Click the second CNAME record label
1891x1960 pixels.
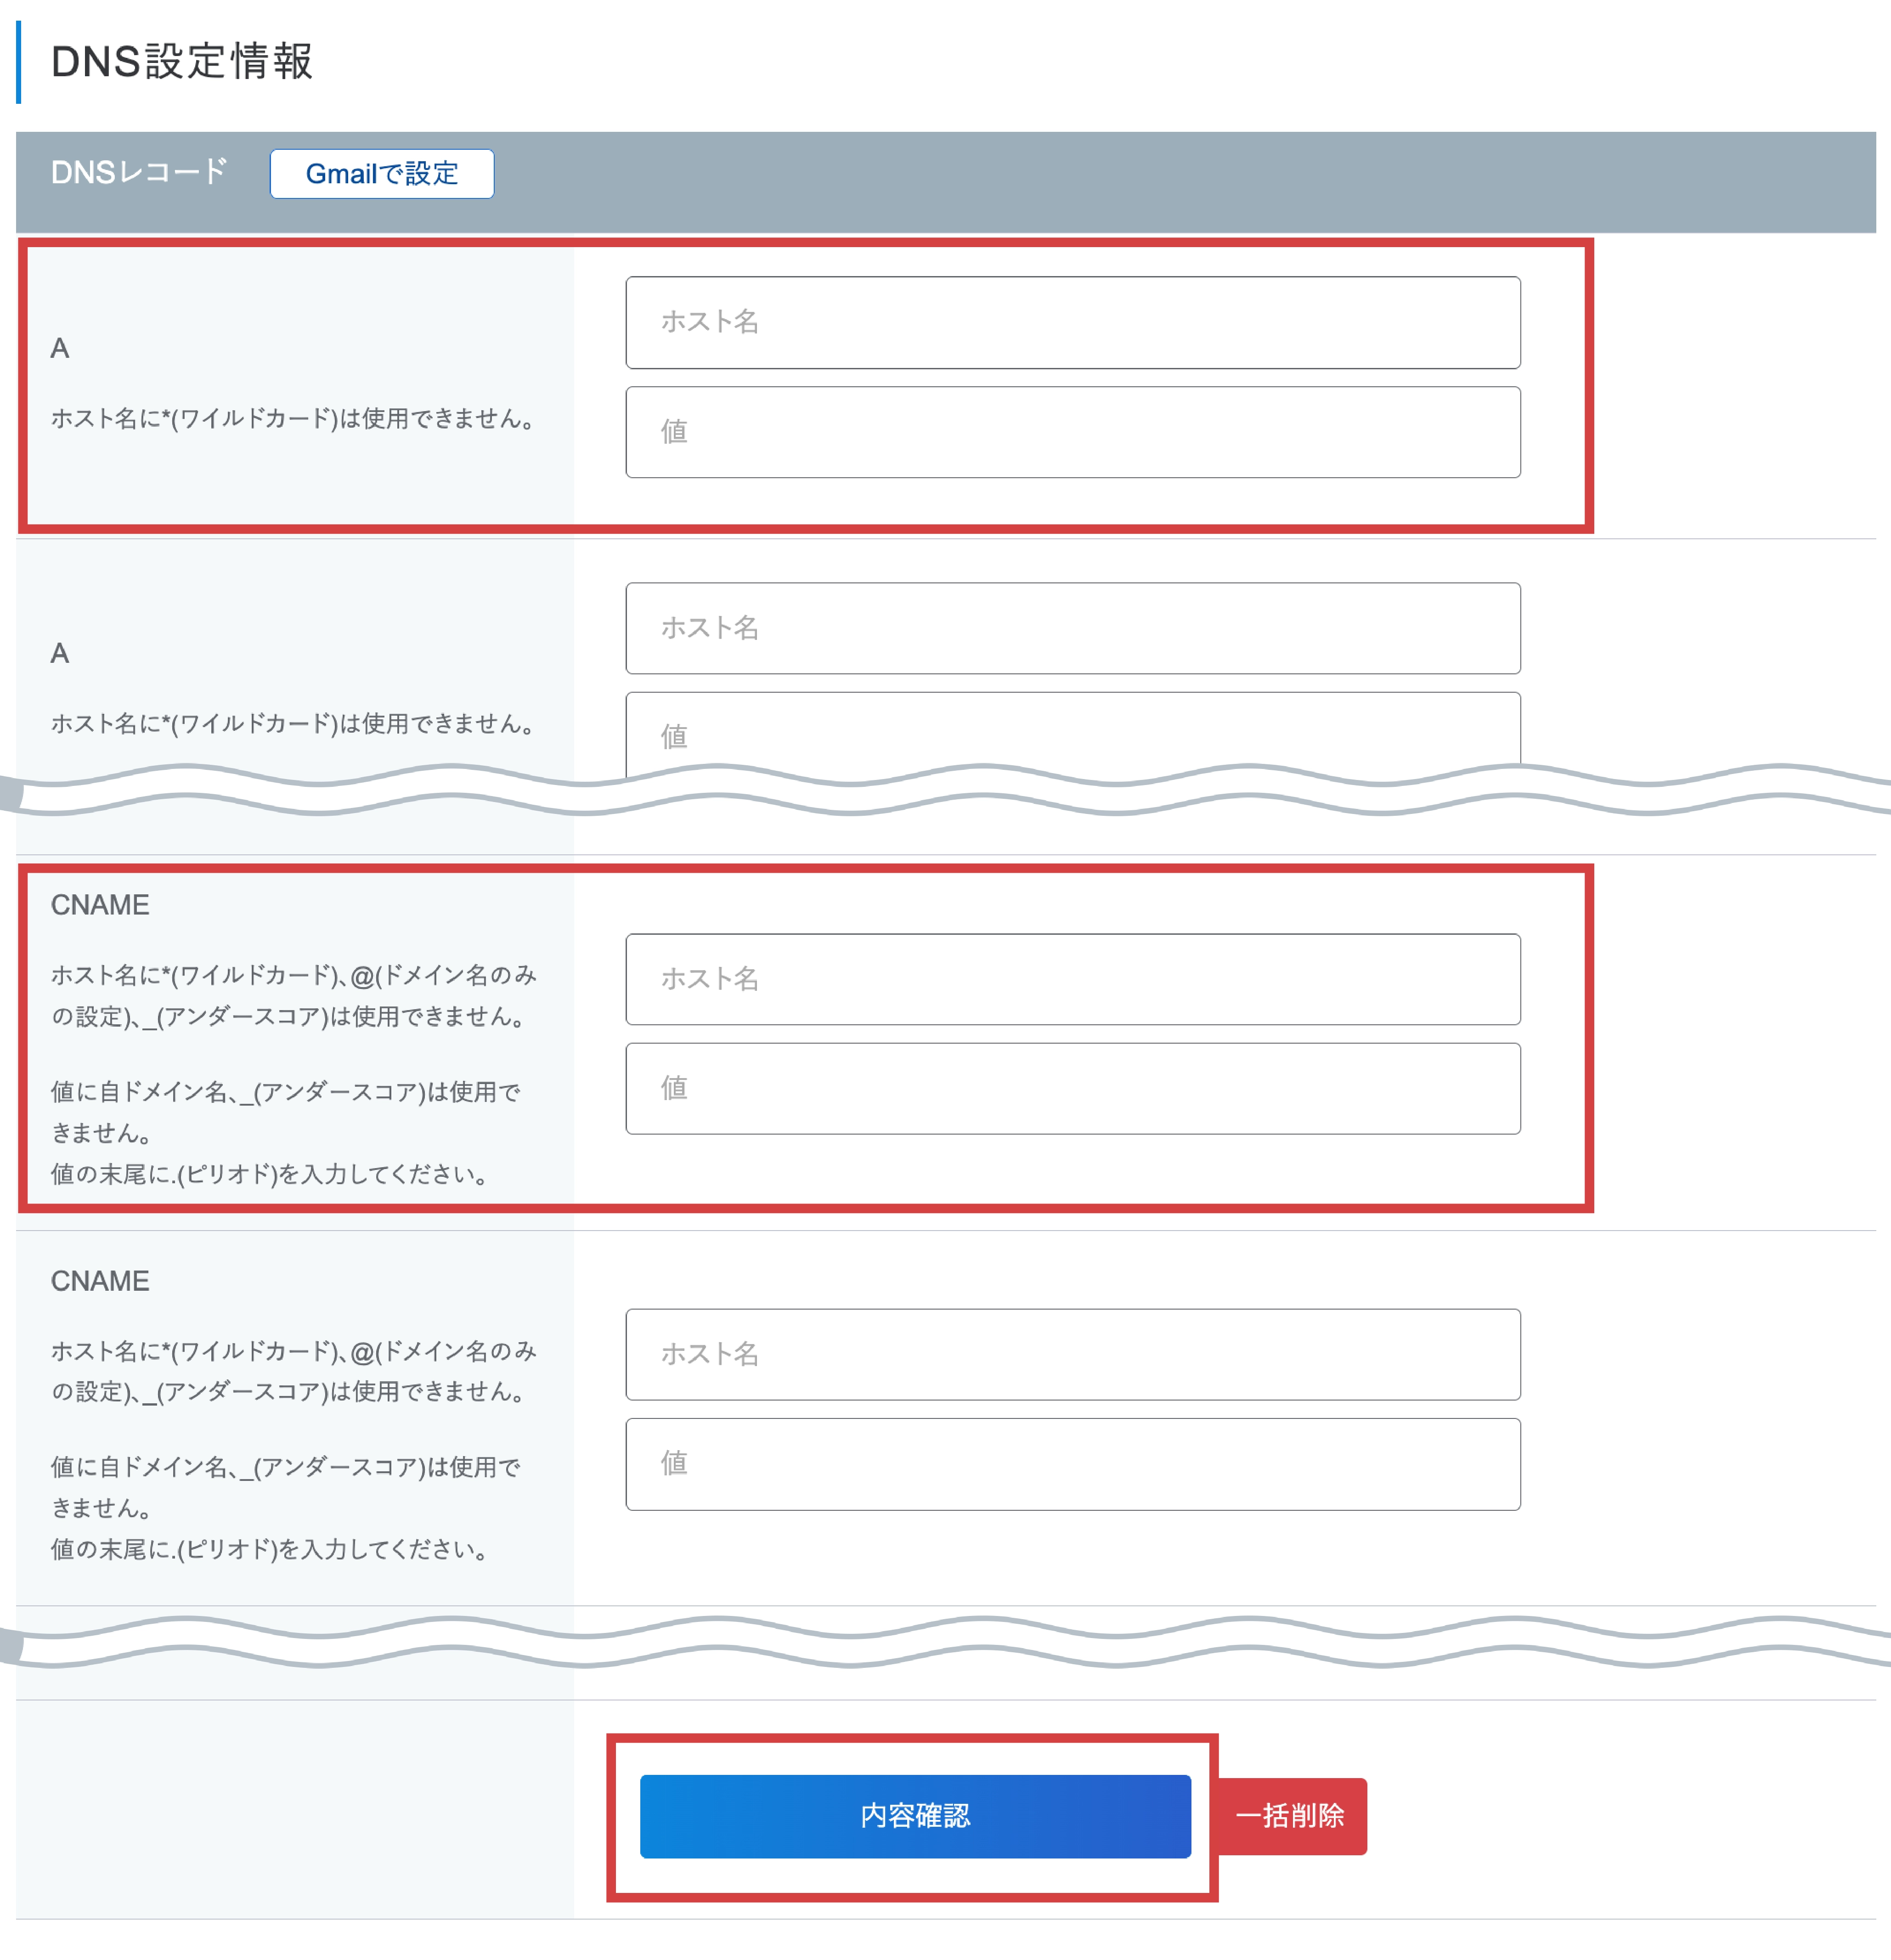coord(100,1281)
